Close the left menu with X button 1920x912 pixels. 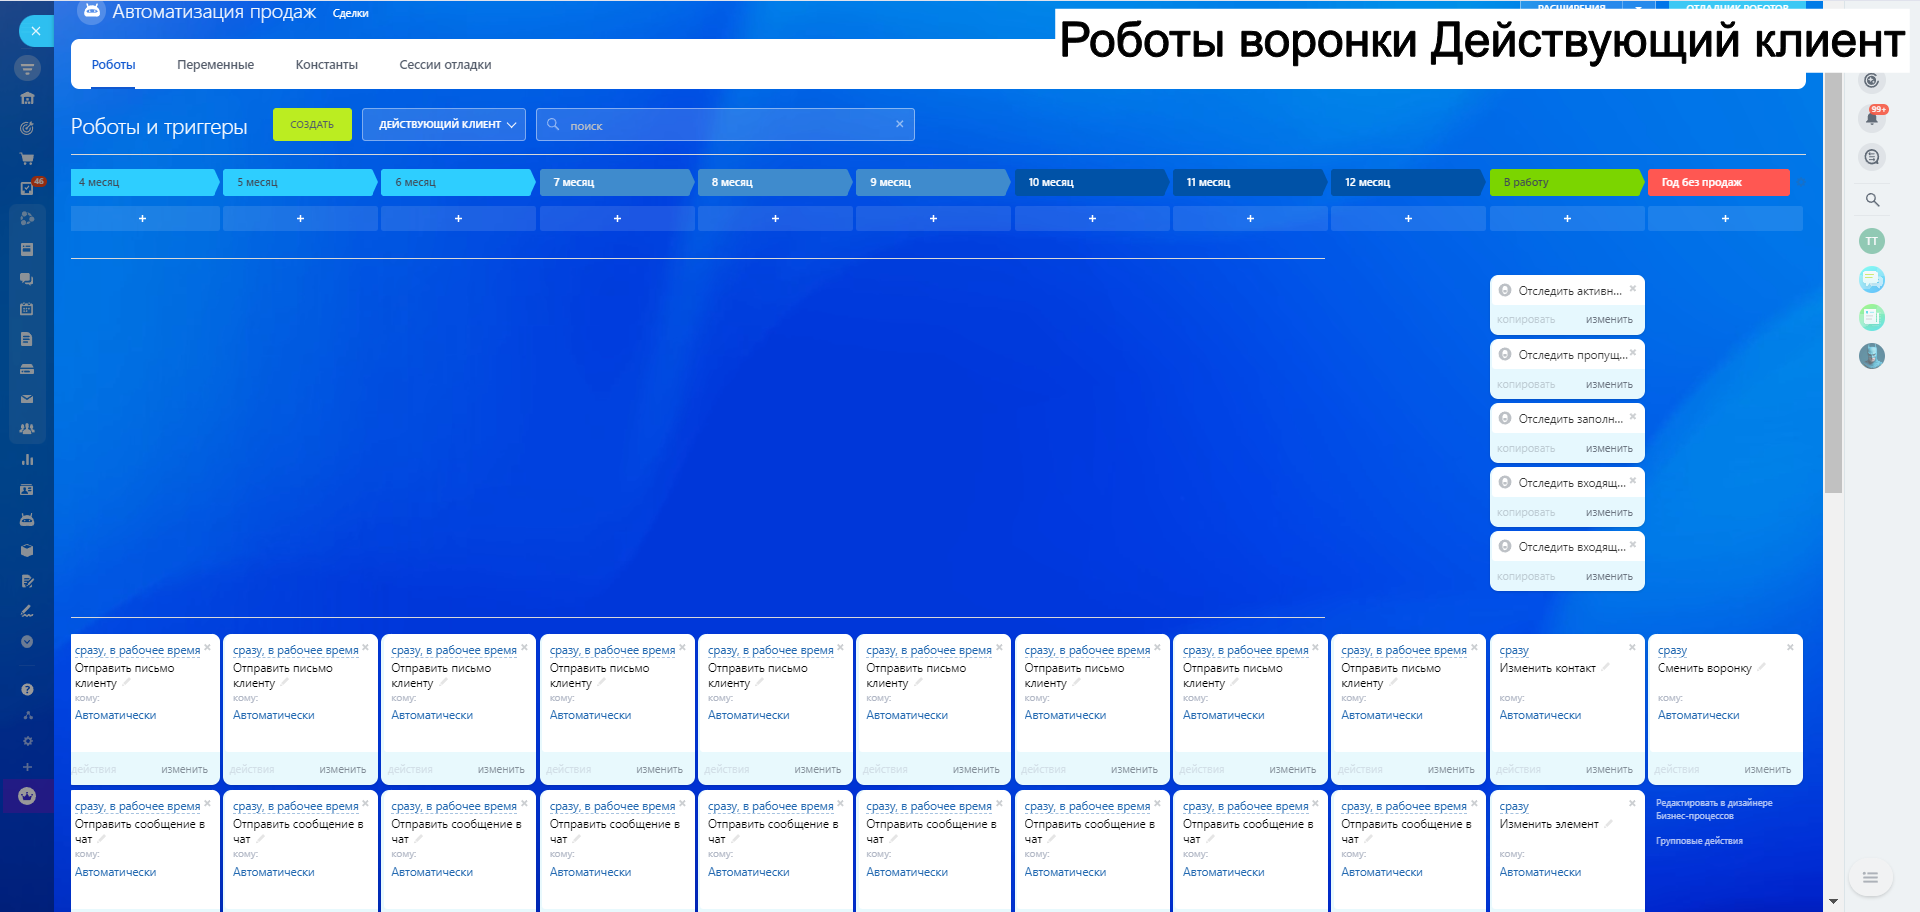36,31
